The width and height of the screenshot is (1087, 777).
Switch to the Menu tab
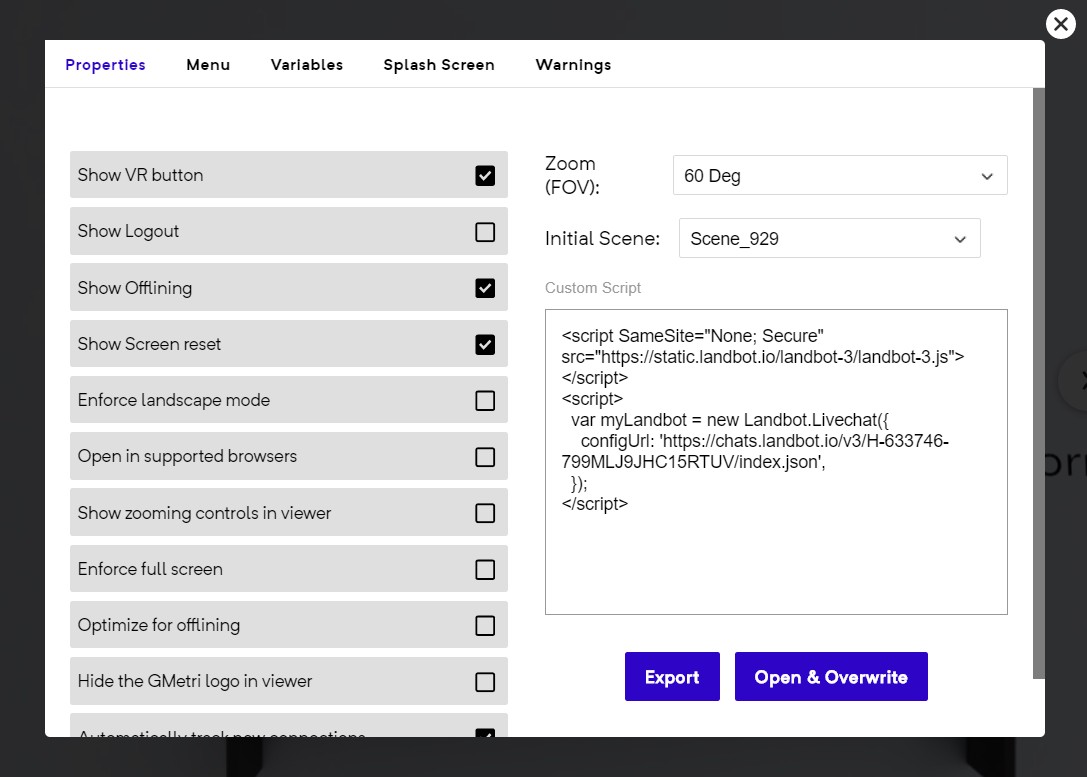pyautogui.click(x=208, y=65)
